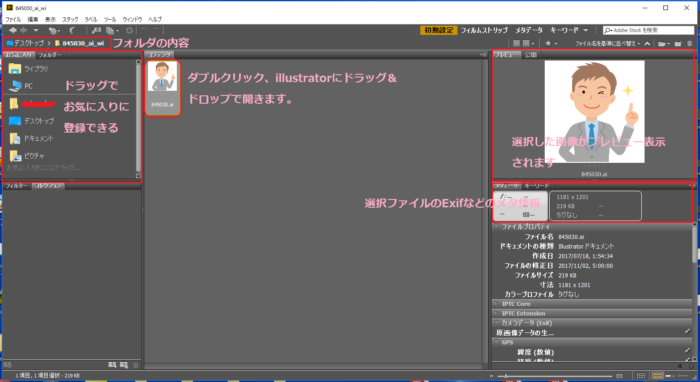Click larger thumbnail size button right of slider
This screenshot has width=700, height=382.
click(x=620, y=376)
